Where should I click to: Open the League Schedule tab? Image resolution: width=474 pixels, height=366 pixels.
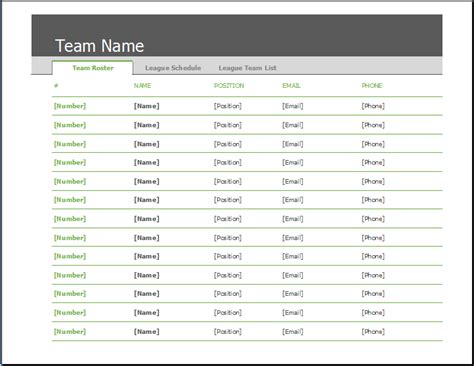pos(173,68)
